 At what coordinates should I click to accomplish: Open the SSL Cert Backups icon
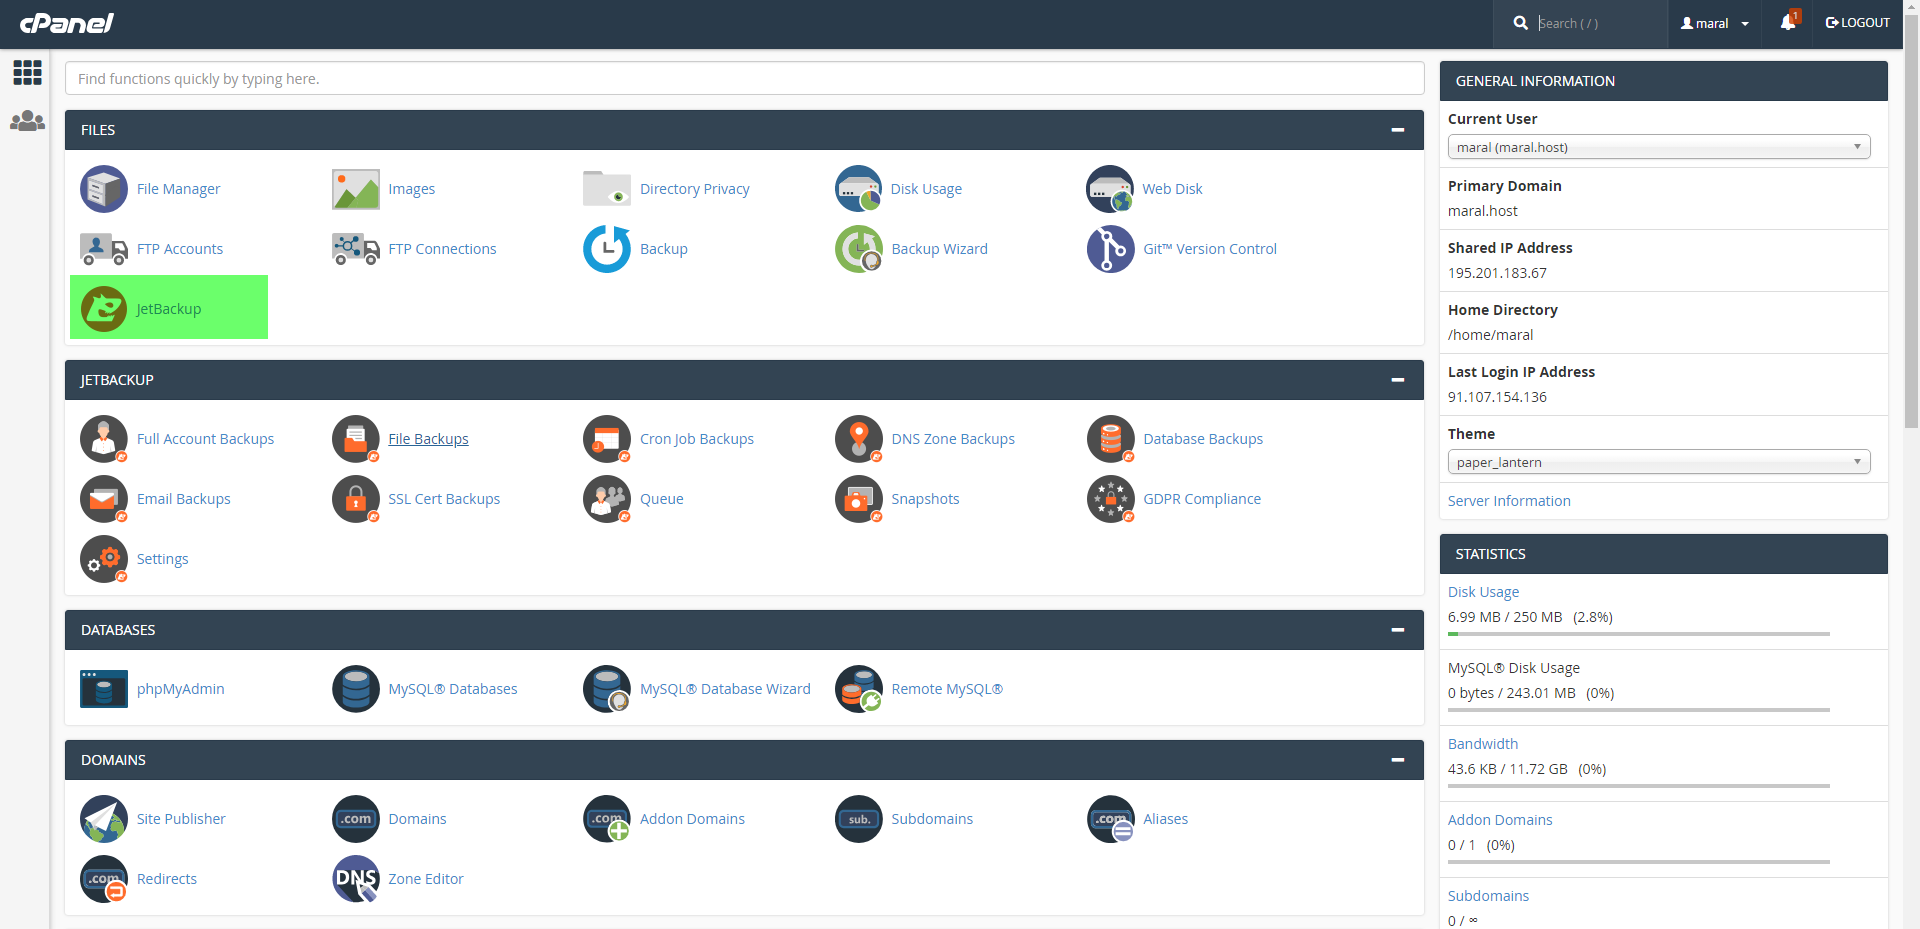point(356,499)
